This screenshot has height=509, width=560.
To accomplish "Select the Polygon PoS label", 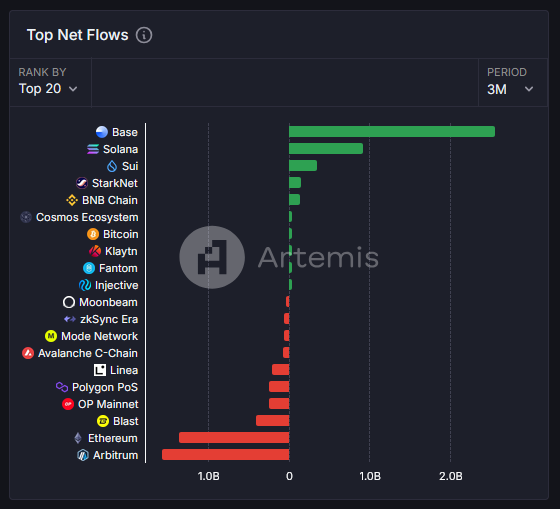I will (105, 387).
